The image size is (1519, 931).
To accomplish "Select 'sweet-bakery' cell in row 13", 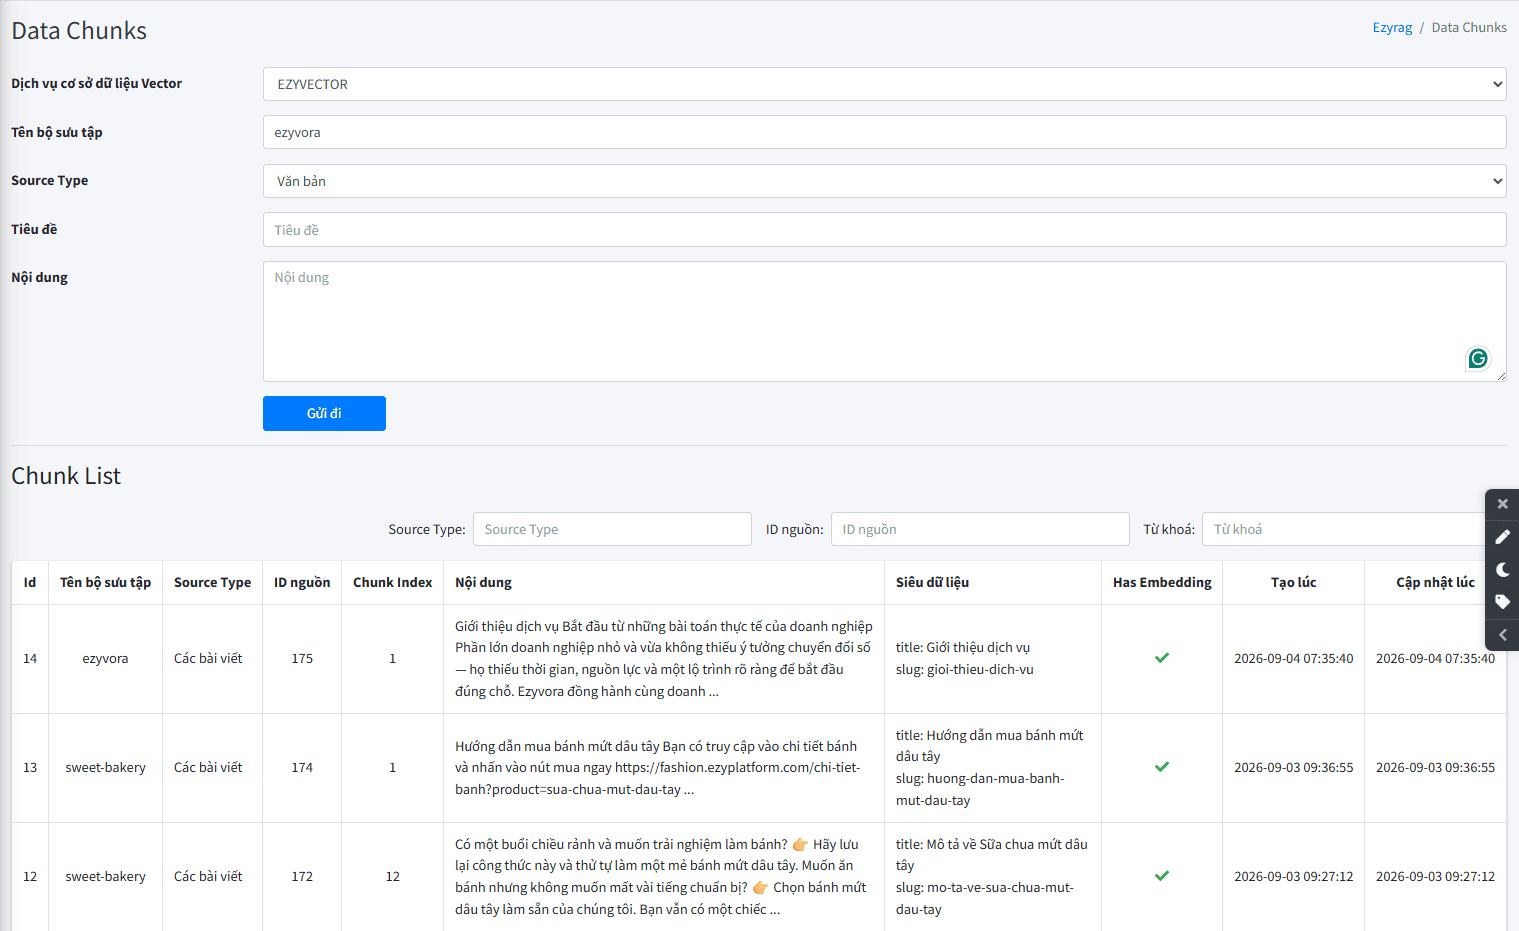I will point(105,767).
